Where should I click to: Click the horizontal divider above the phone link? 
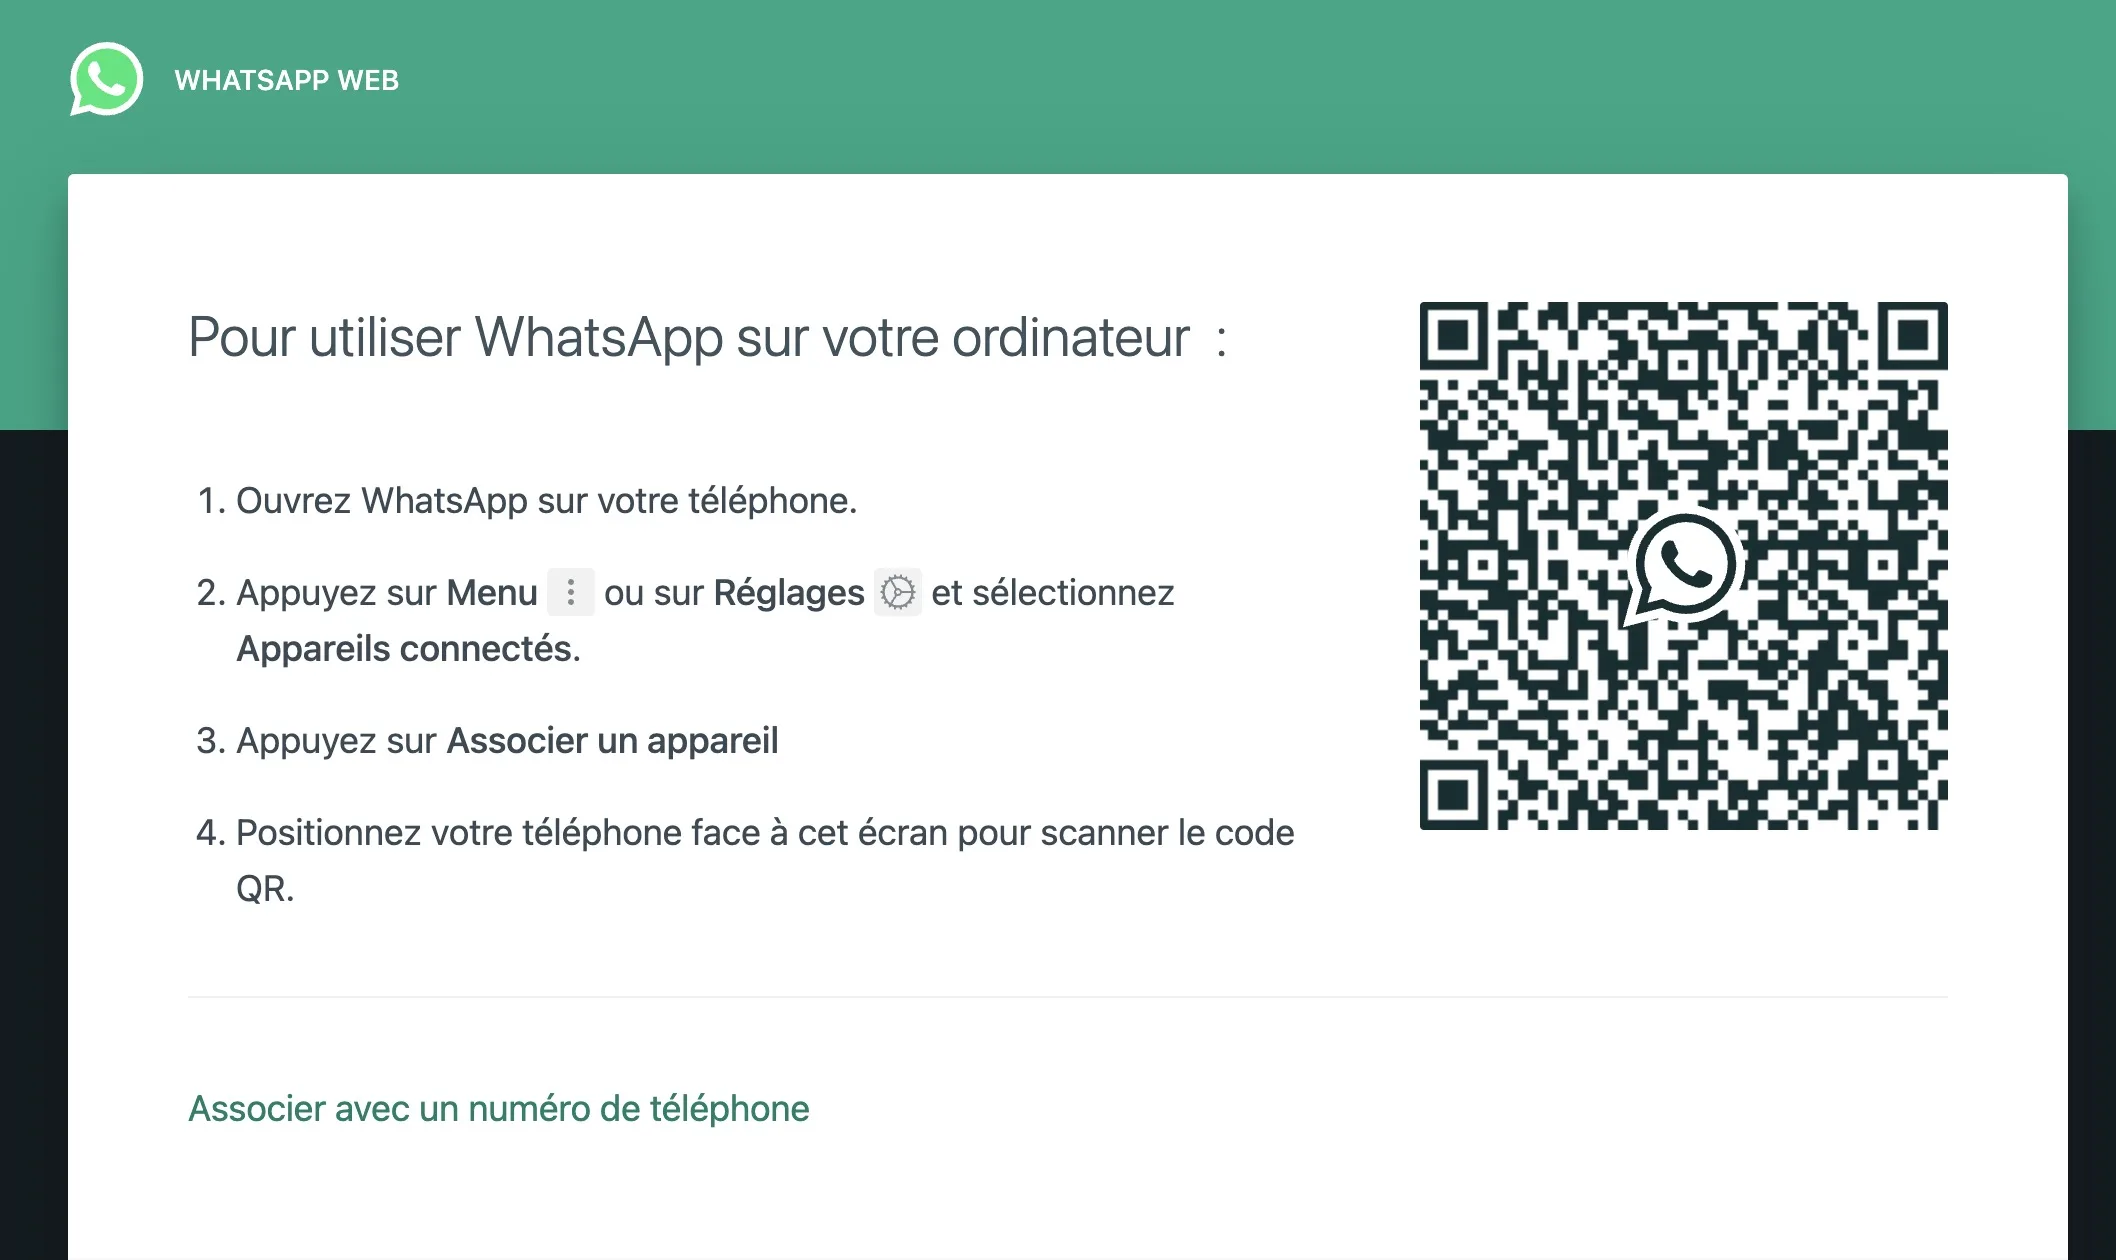[x=1068, y=997]
